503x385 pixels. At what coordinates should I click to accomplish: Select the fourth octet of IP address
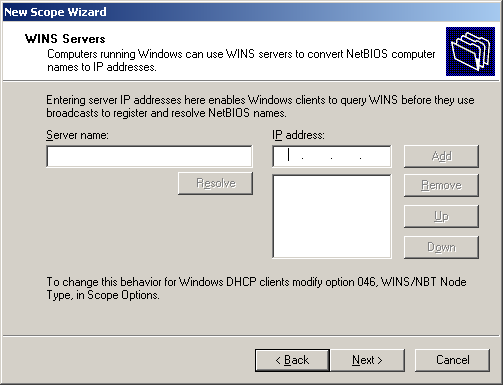375,156
